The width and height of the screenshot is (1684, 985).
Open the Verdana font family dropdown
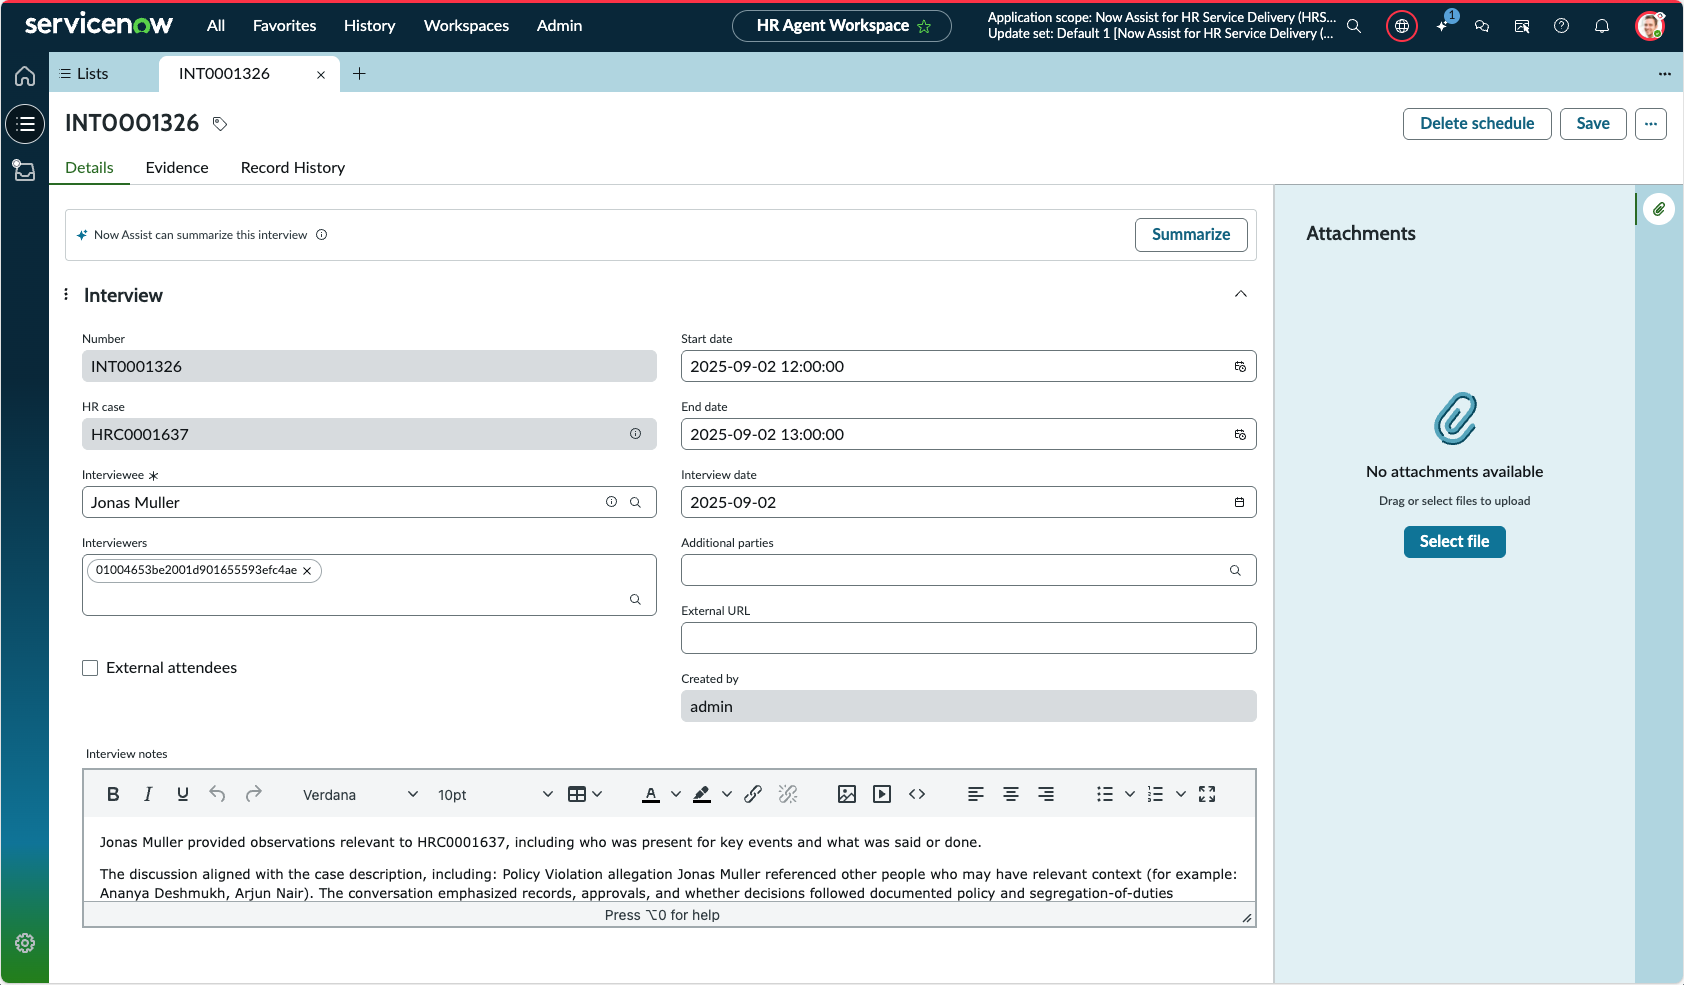tap(360, 795)
